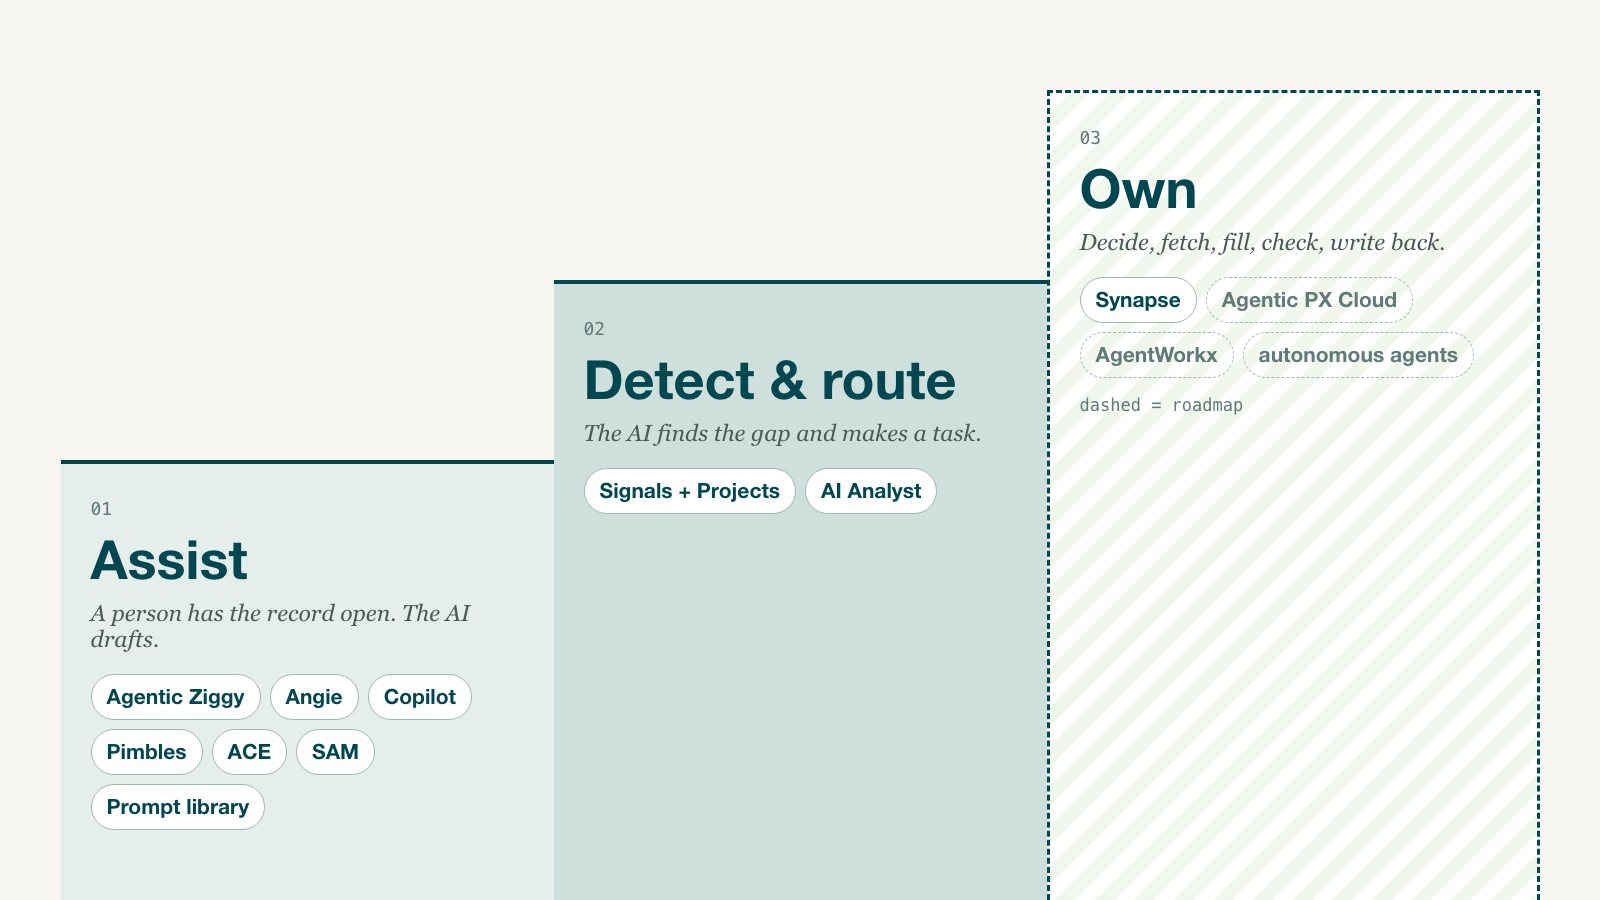Screen dimensions: 1600x900
Task: Click the 'dashed = roadmap' legend note
Action: click(x=1161, y=405)
